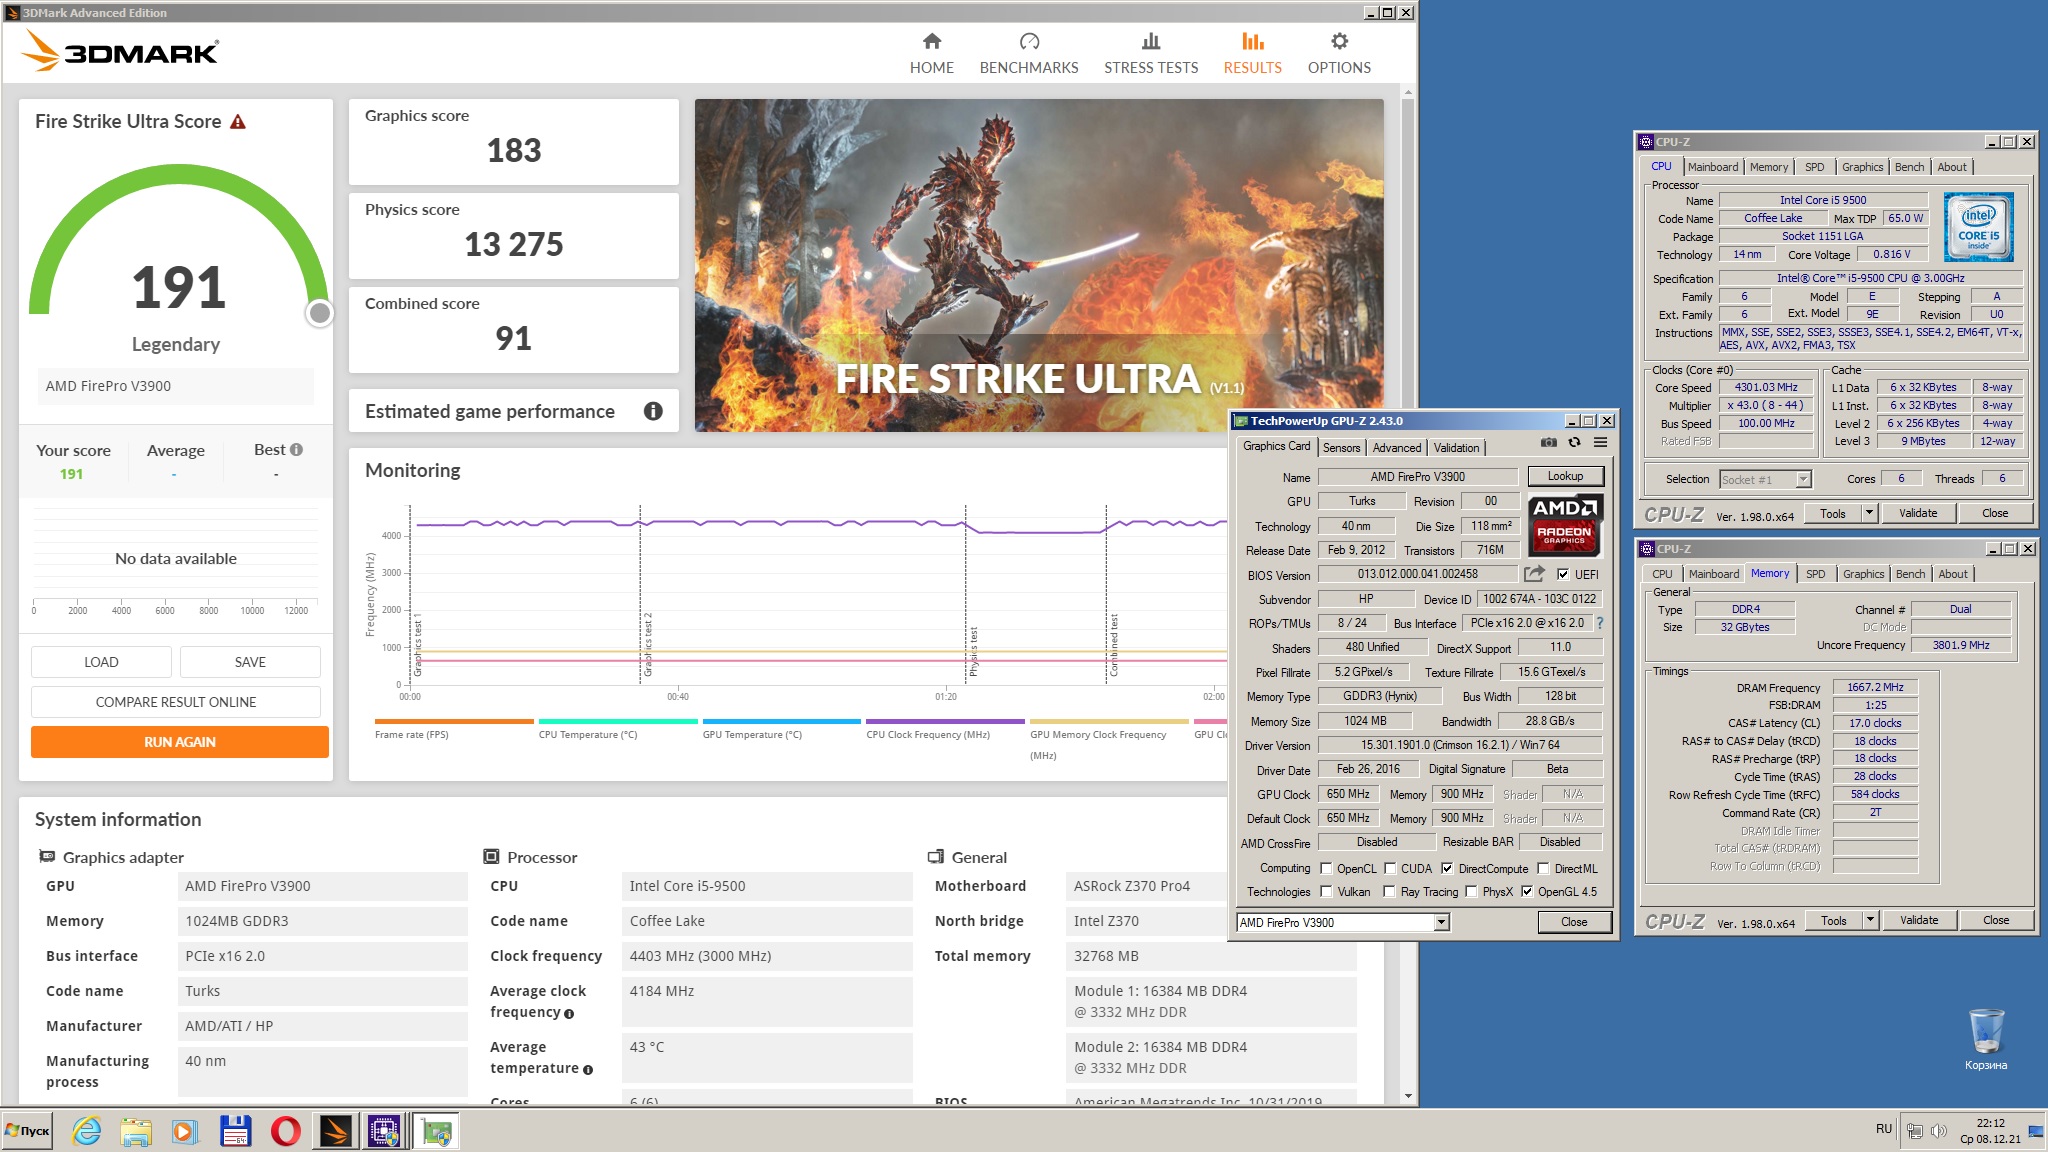Click the score gauge endpoint knob
2048x1152 pixels.
tap(320, 313)
